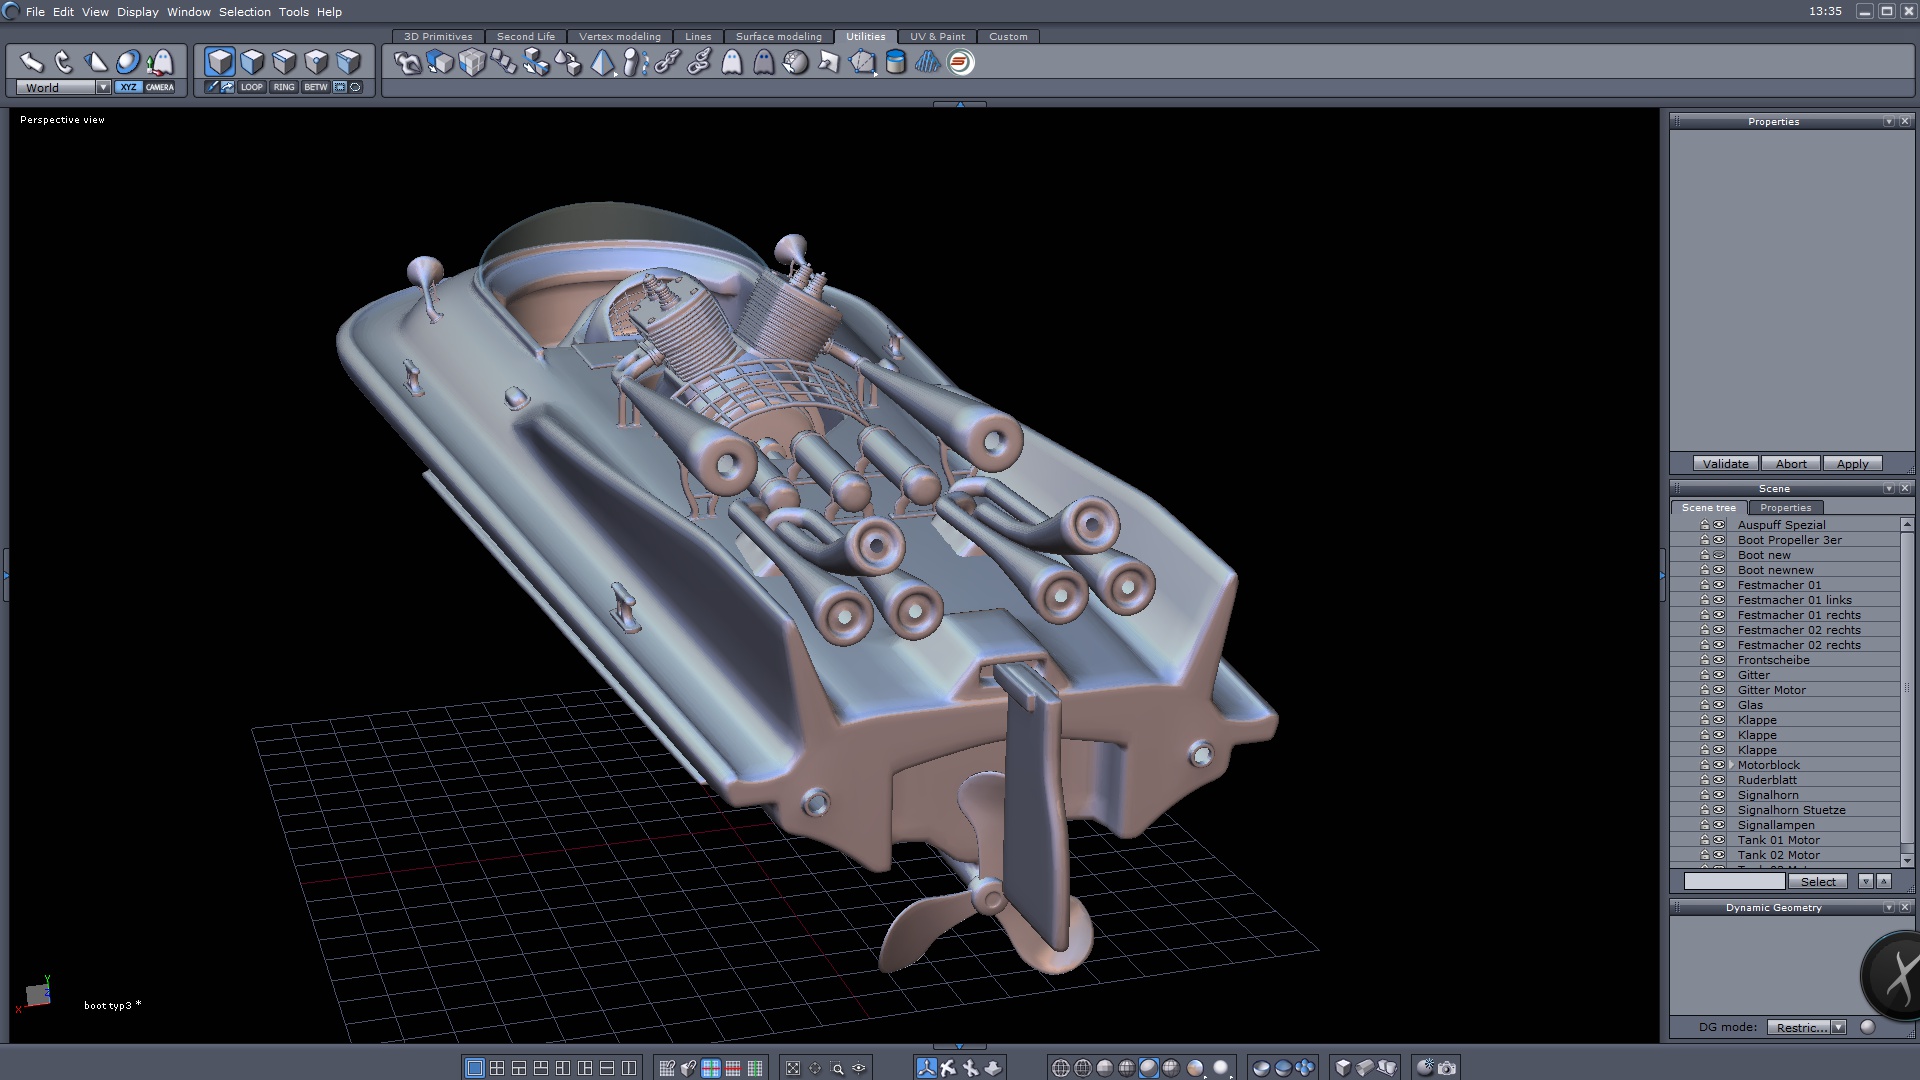Click the LOOP selection mode button
Viewport: 1920px width, 1080px height.
(x=251, y=87)
